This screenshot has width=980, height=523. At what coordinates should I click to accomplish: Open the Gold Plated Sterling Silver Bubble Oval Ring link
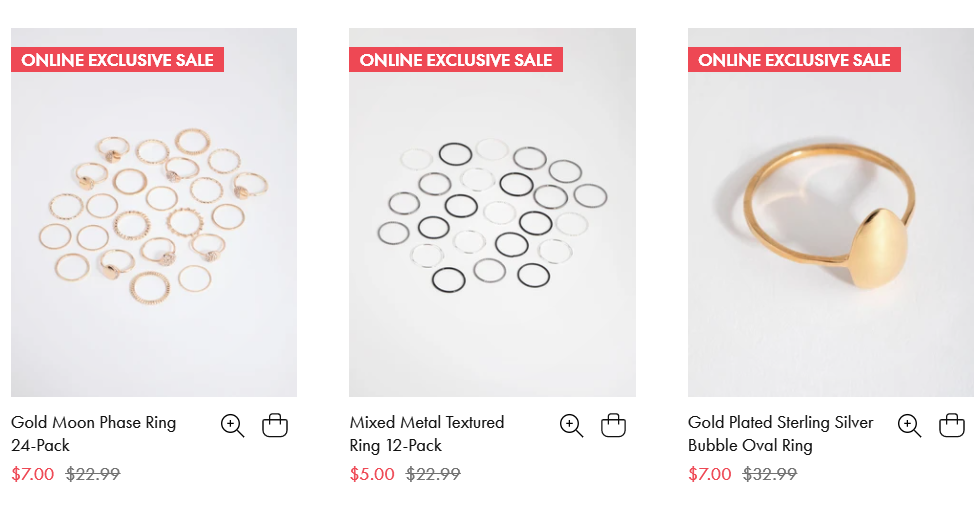tap(781, 434)
